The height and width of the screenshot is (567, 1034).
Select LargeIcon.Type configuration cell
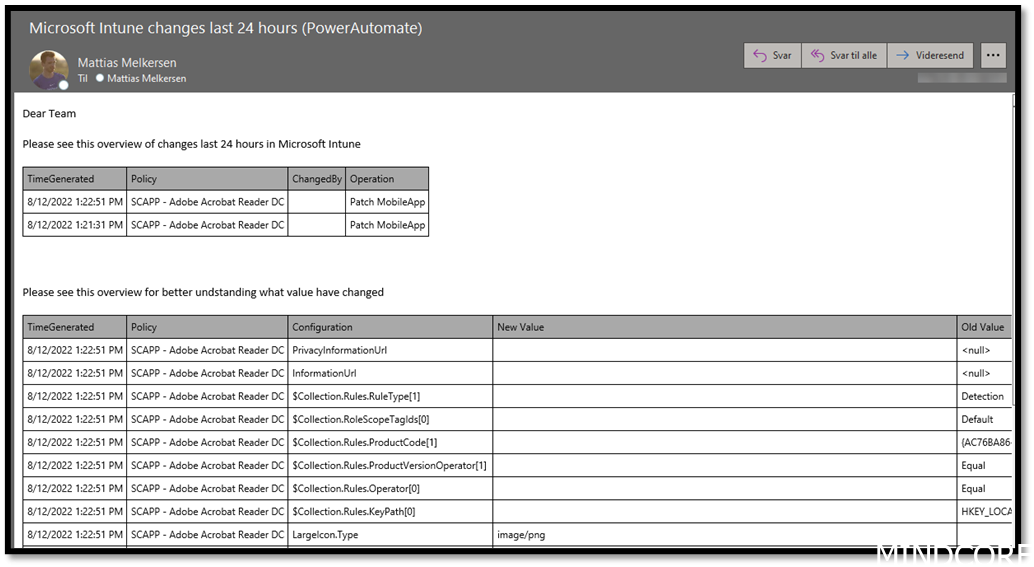click(x=390, y=535)
